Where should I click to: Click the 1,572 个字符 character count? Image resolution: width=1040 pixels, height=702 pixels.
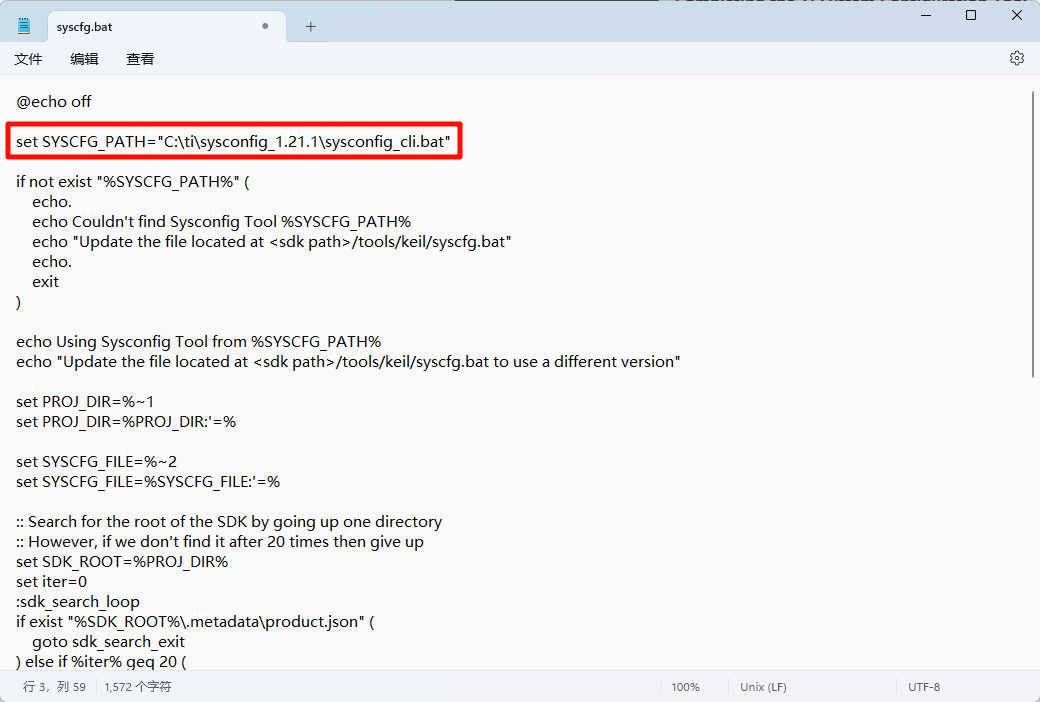pos(137,687)
